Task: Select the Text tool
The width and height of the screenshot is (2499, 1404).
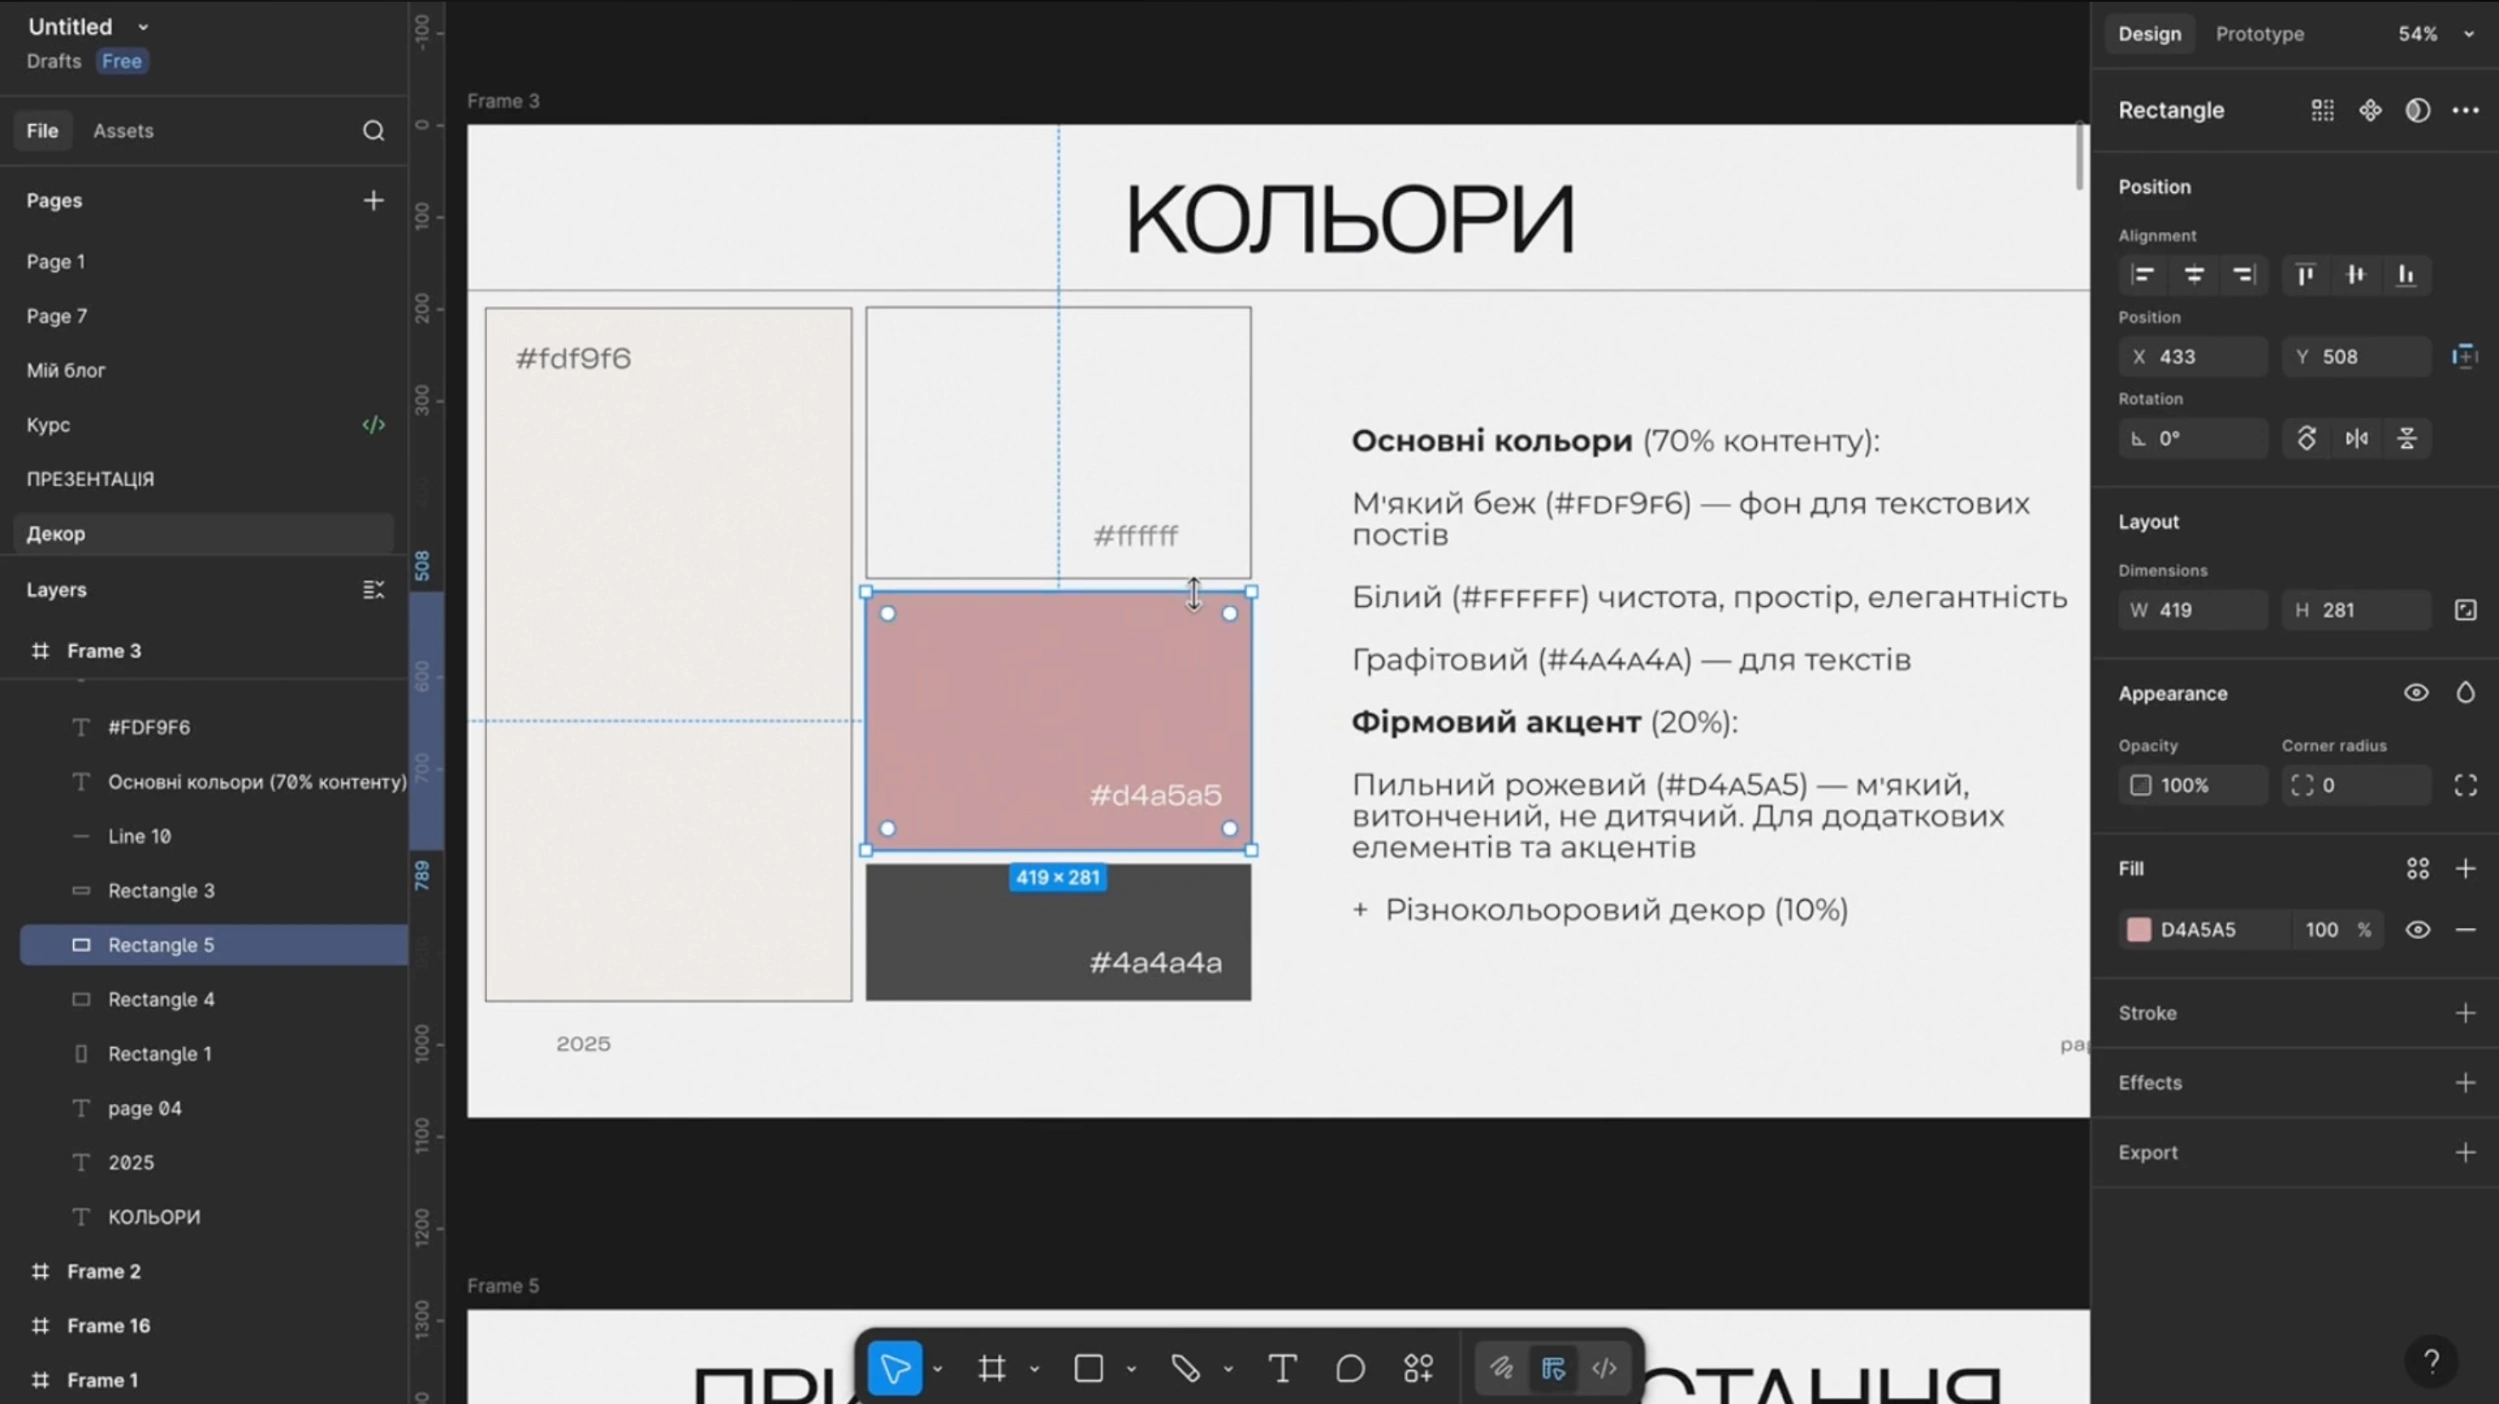Action: click(1282, 1368)
